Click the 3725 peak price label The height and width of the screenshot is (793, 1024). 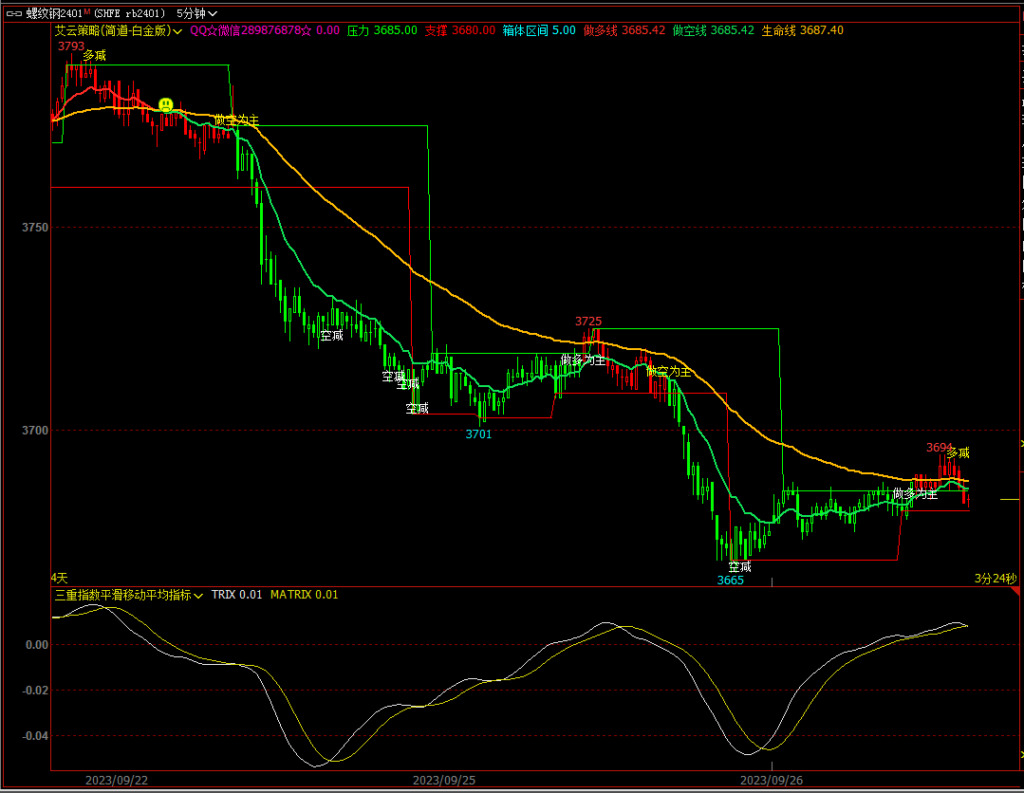pos(588,320)
